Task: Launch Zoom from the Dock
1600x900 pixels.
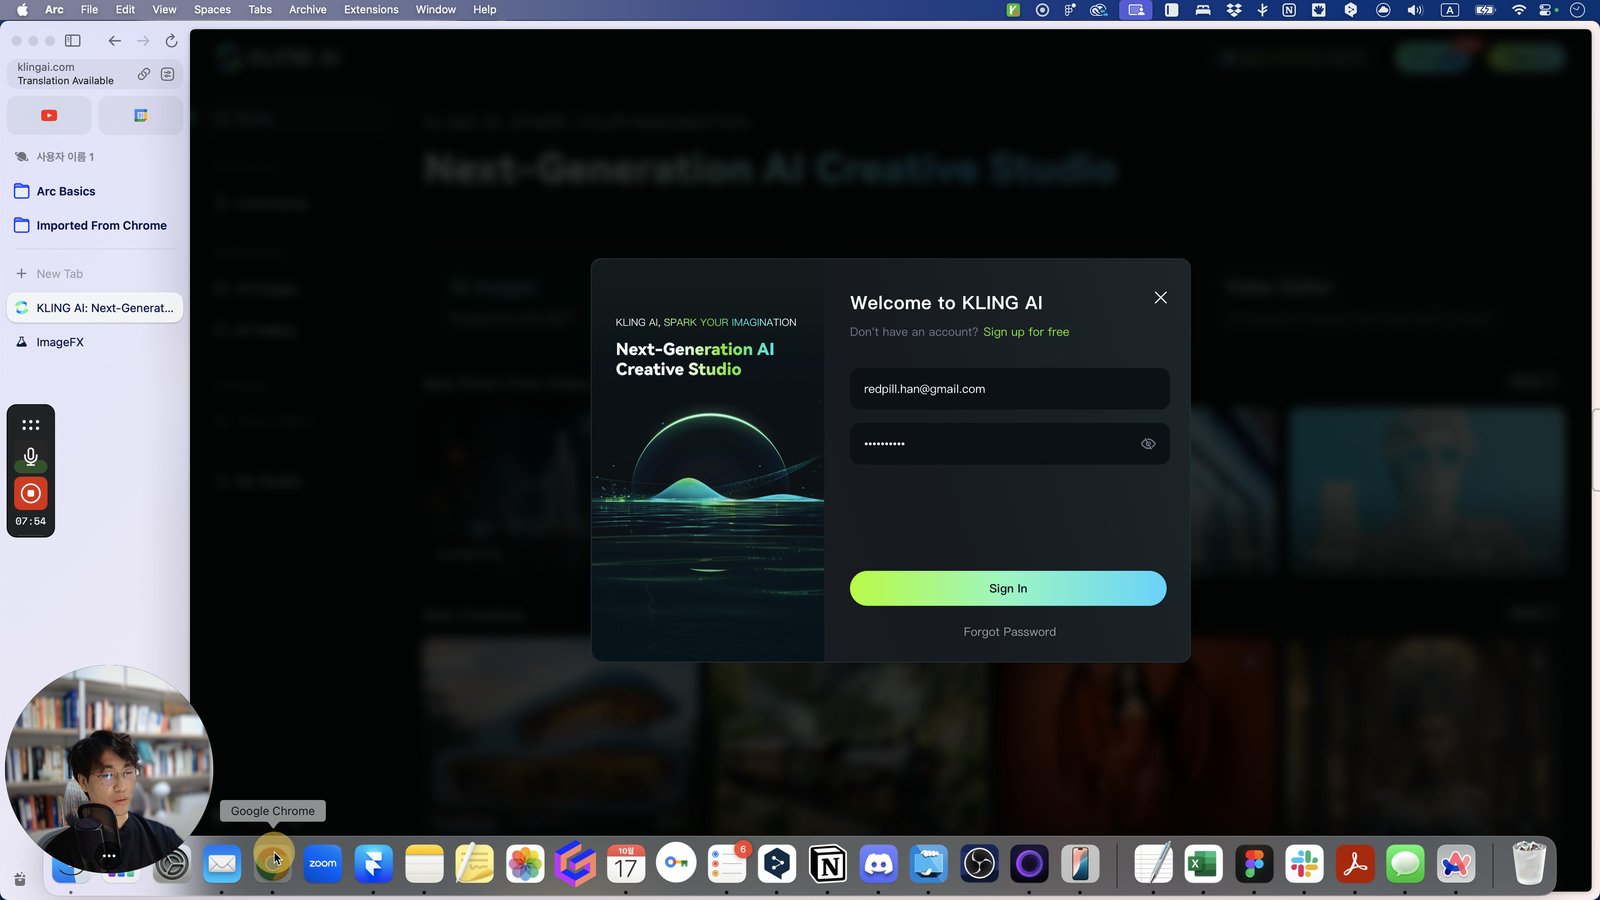Action: 323,864
